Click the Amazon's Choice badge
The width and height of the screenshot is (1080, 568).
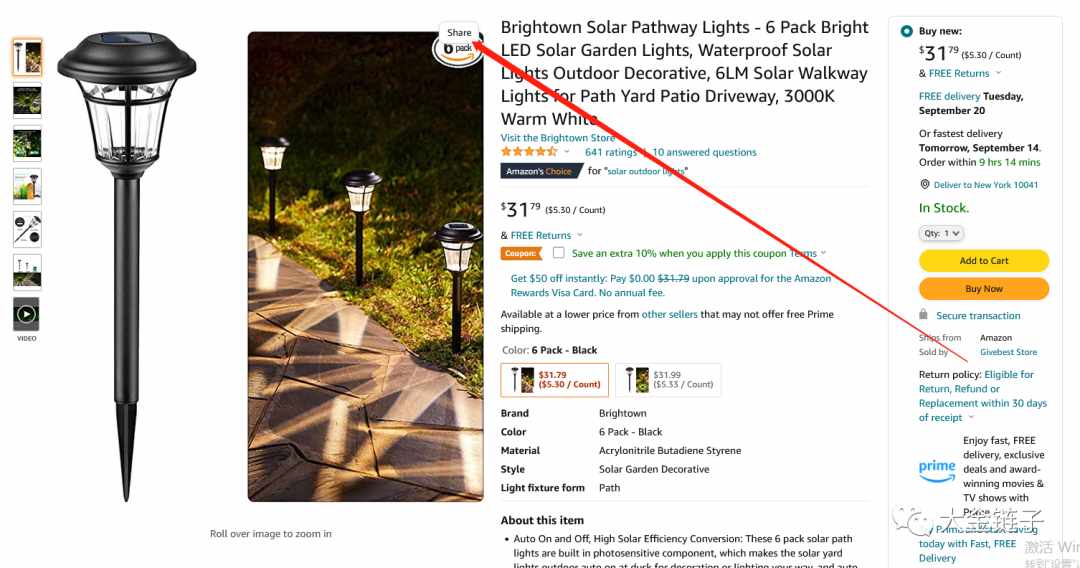click(x=541, y=171)
